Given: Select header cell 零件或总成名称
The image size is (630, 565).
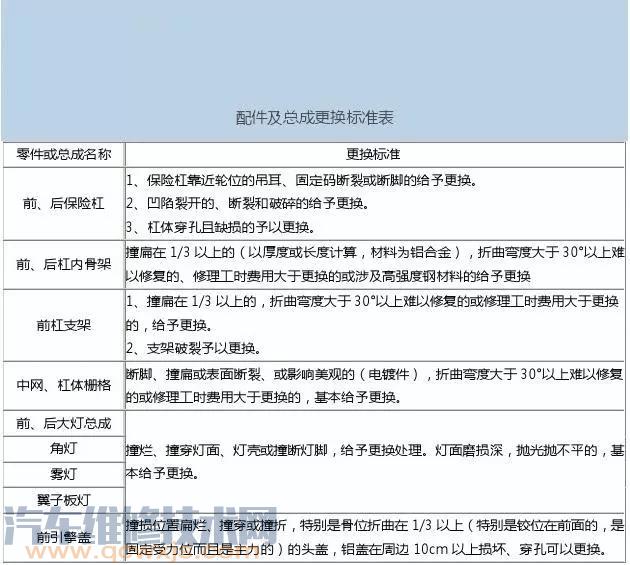Looking at the screenshot, I should coord(63,154).
